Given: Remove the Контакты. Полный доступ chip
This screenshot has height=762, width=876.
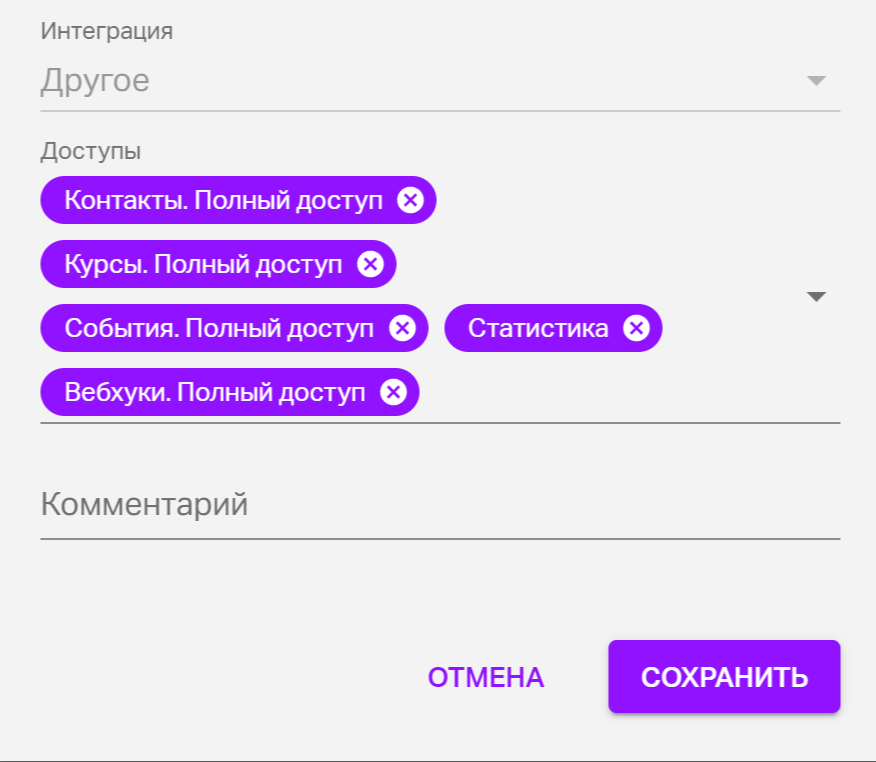Looking at the screenshot, I should (x=410, y=200).
